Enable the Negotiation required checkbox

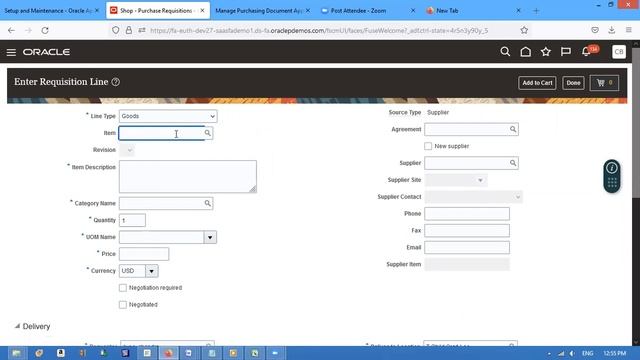tap(123, 288)
